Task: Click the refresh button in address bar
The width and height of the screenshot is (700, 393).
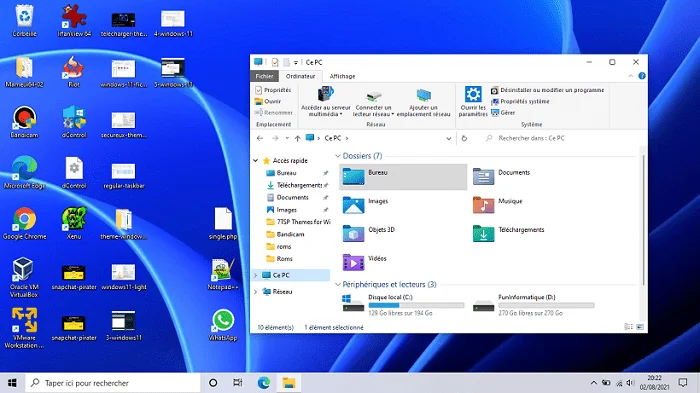Action: click(x=464, y=138)
